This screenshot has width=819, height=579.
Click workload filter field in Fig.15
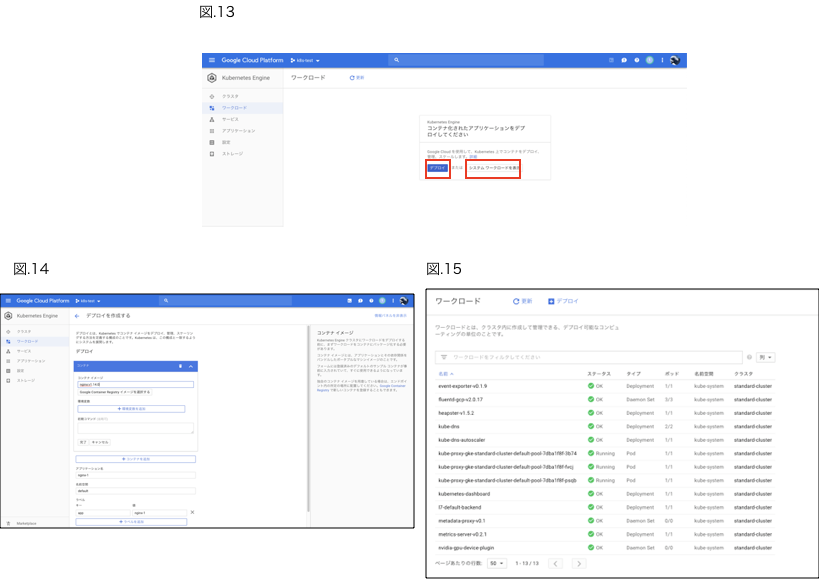(589, 357)
